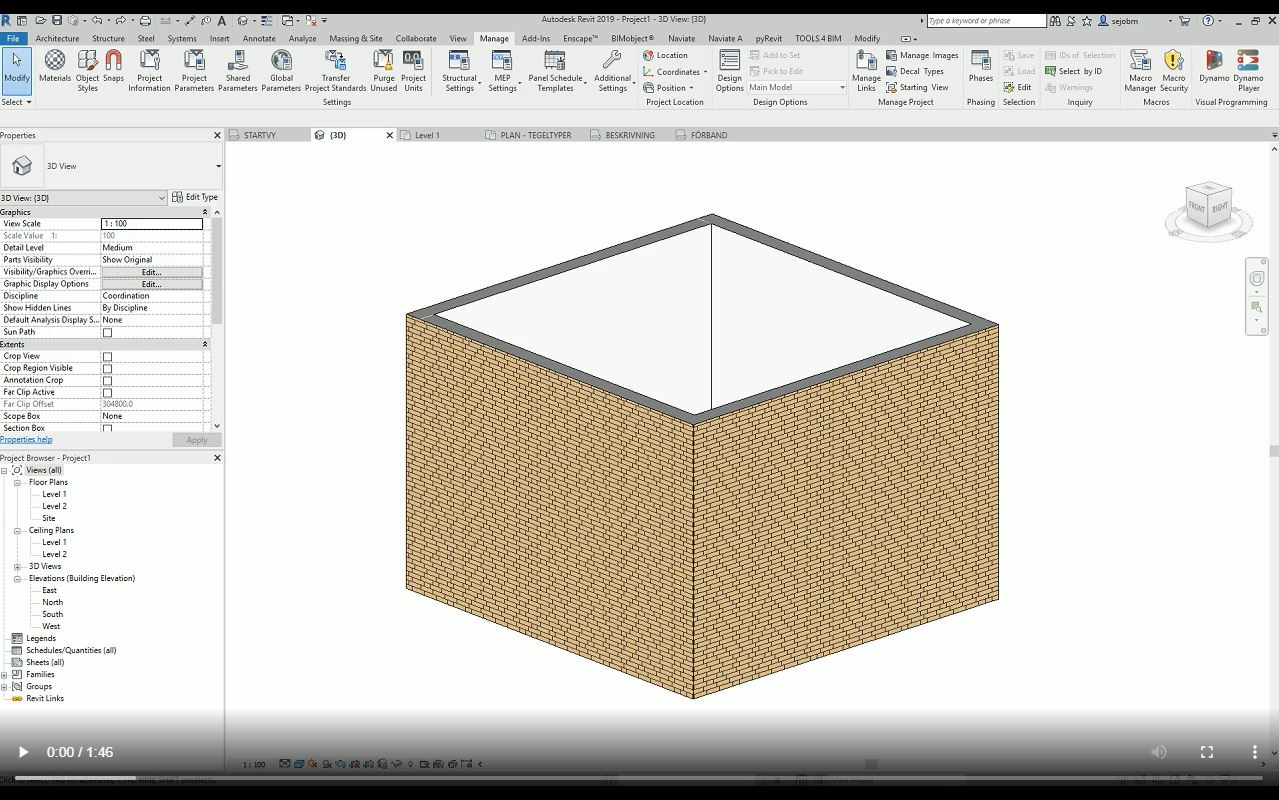
Task: Open Design Options
Action: point(730,70)
